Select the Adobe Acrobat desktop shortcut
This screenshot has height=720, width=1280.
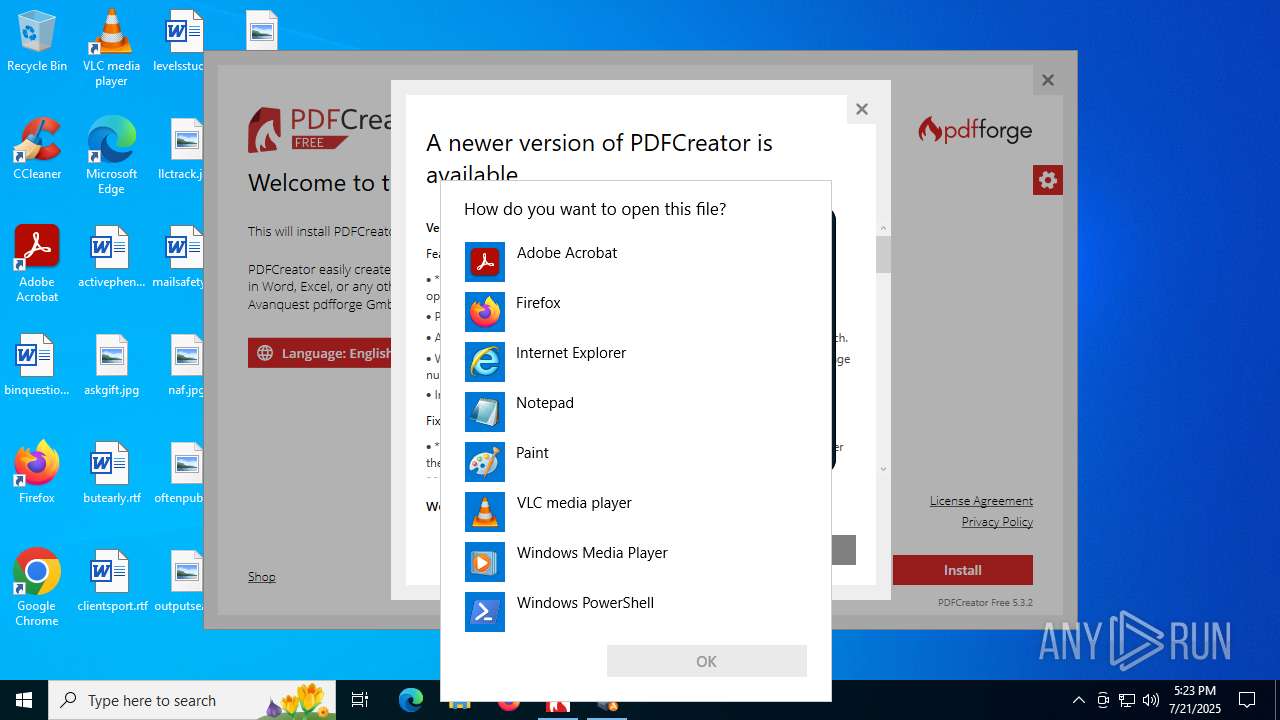[37, 264]
